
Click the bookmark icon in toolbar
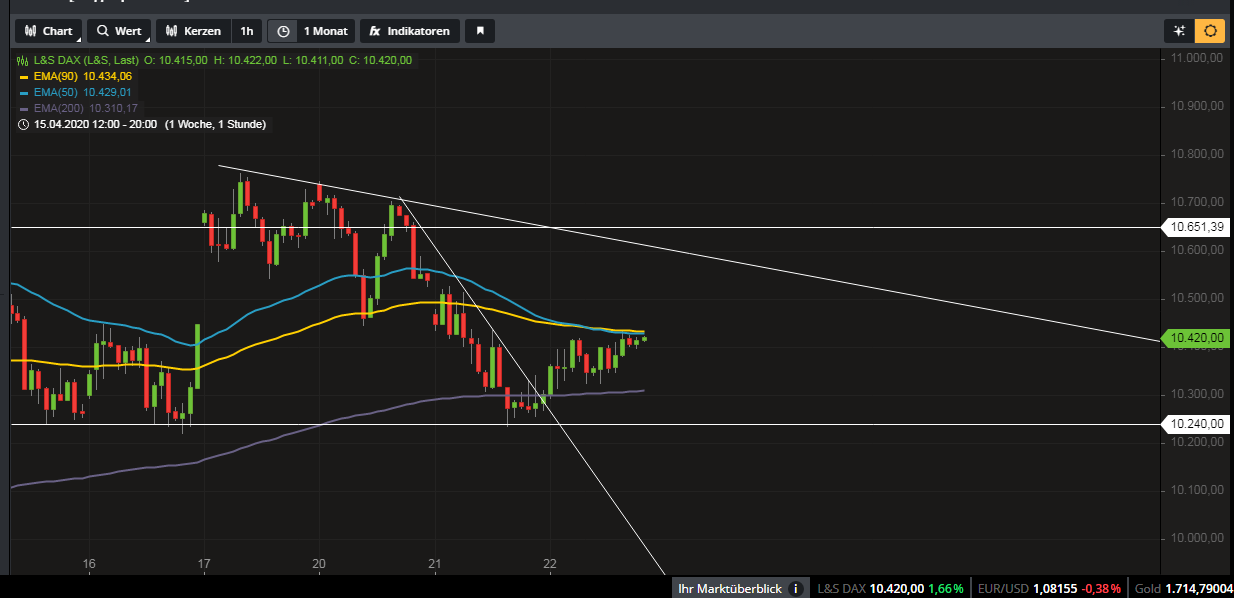click(480, 31)
